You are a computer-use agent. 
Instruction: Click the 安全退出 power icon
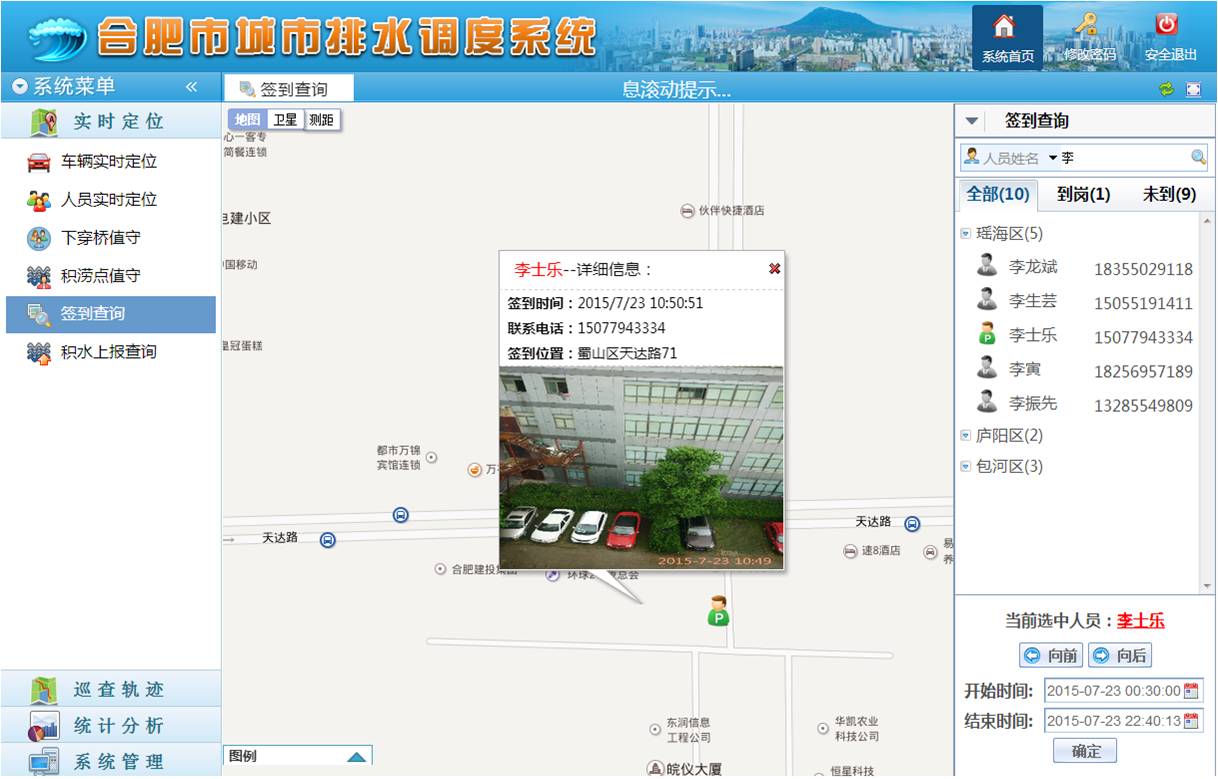pos(1167,26)
